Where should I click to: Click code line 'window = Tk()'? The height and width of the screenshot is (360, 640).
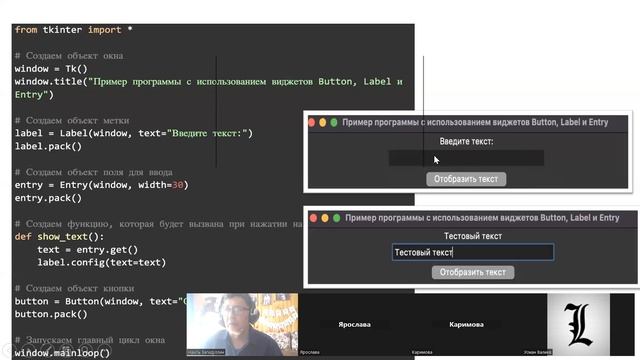point(51,69)
